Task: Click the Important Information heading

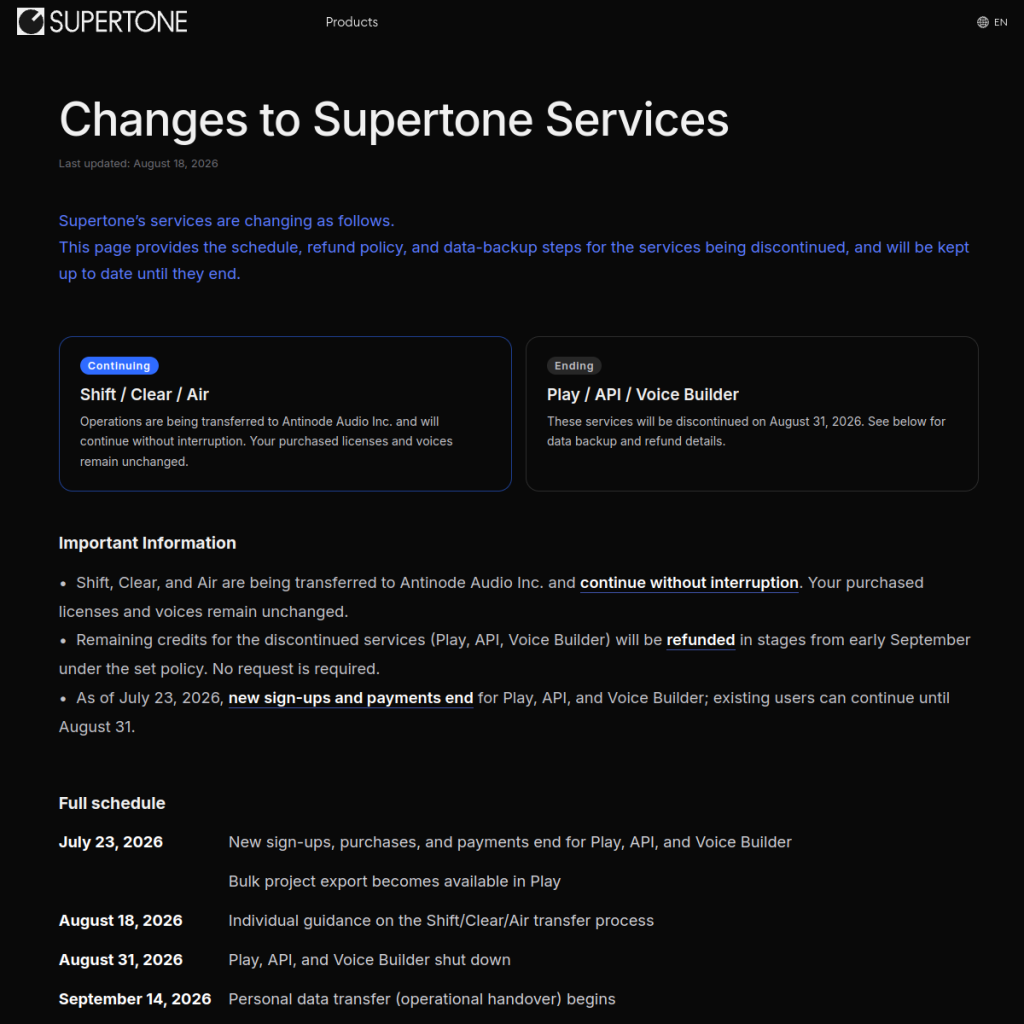Action: pyautogui.click(x=148, y=543)
